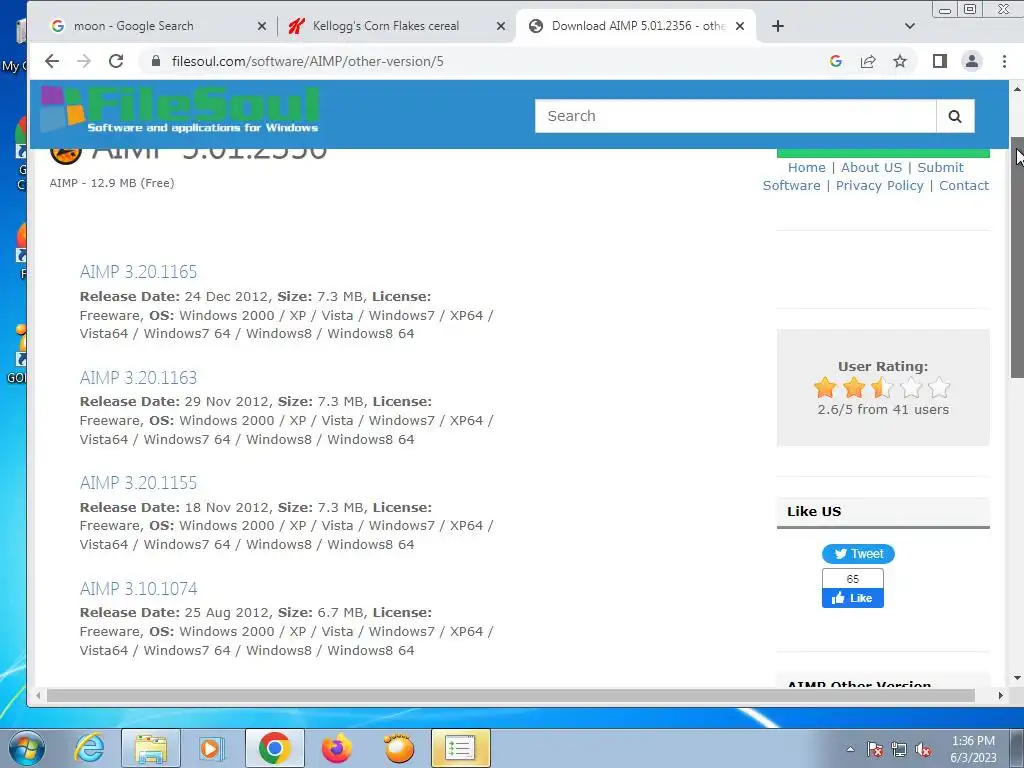Go back with the browser back arrow
This screenshot has width=1024, height=768.
52,61
